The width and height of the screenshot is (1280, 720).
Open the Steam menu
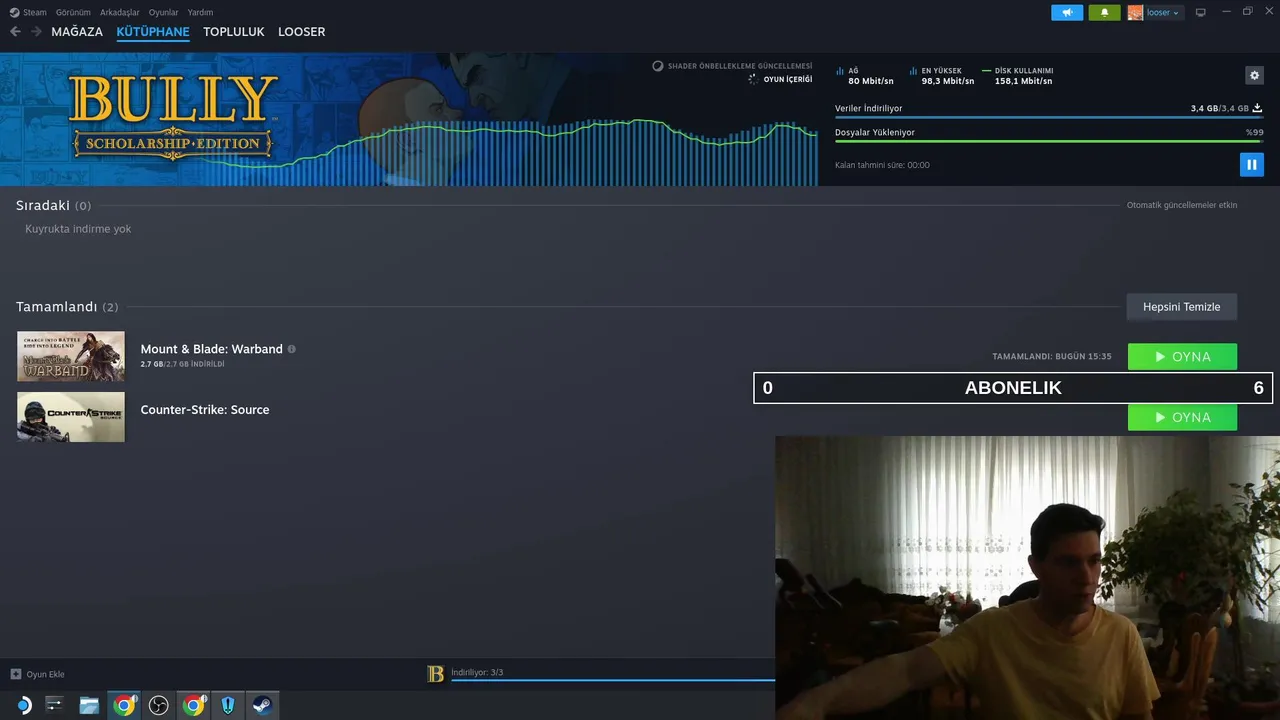coord(28,12)
